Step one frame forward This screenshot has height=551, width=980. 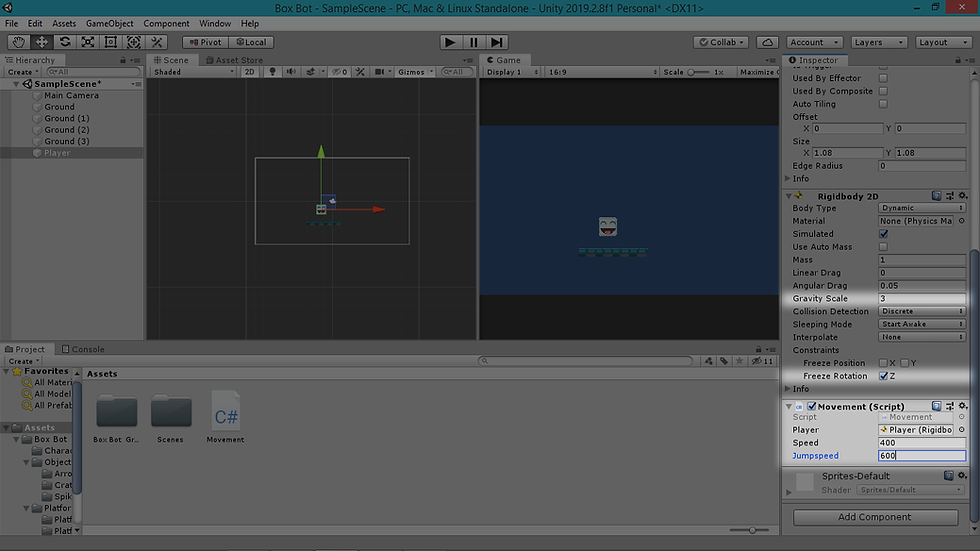pos(496,42)
